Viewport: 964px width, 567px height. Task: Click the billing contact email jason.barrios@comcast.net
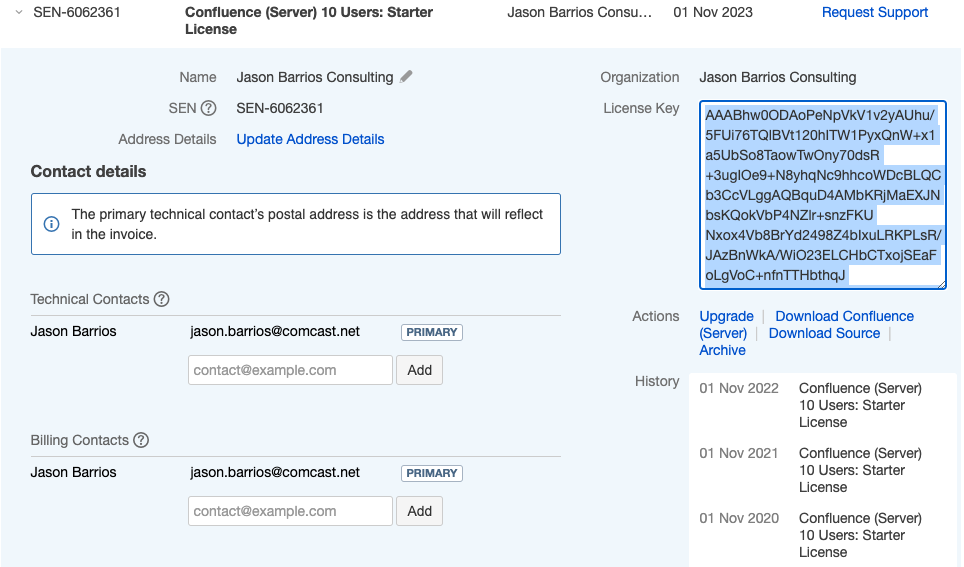tap(275, 472)
